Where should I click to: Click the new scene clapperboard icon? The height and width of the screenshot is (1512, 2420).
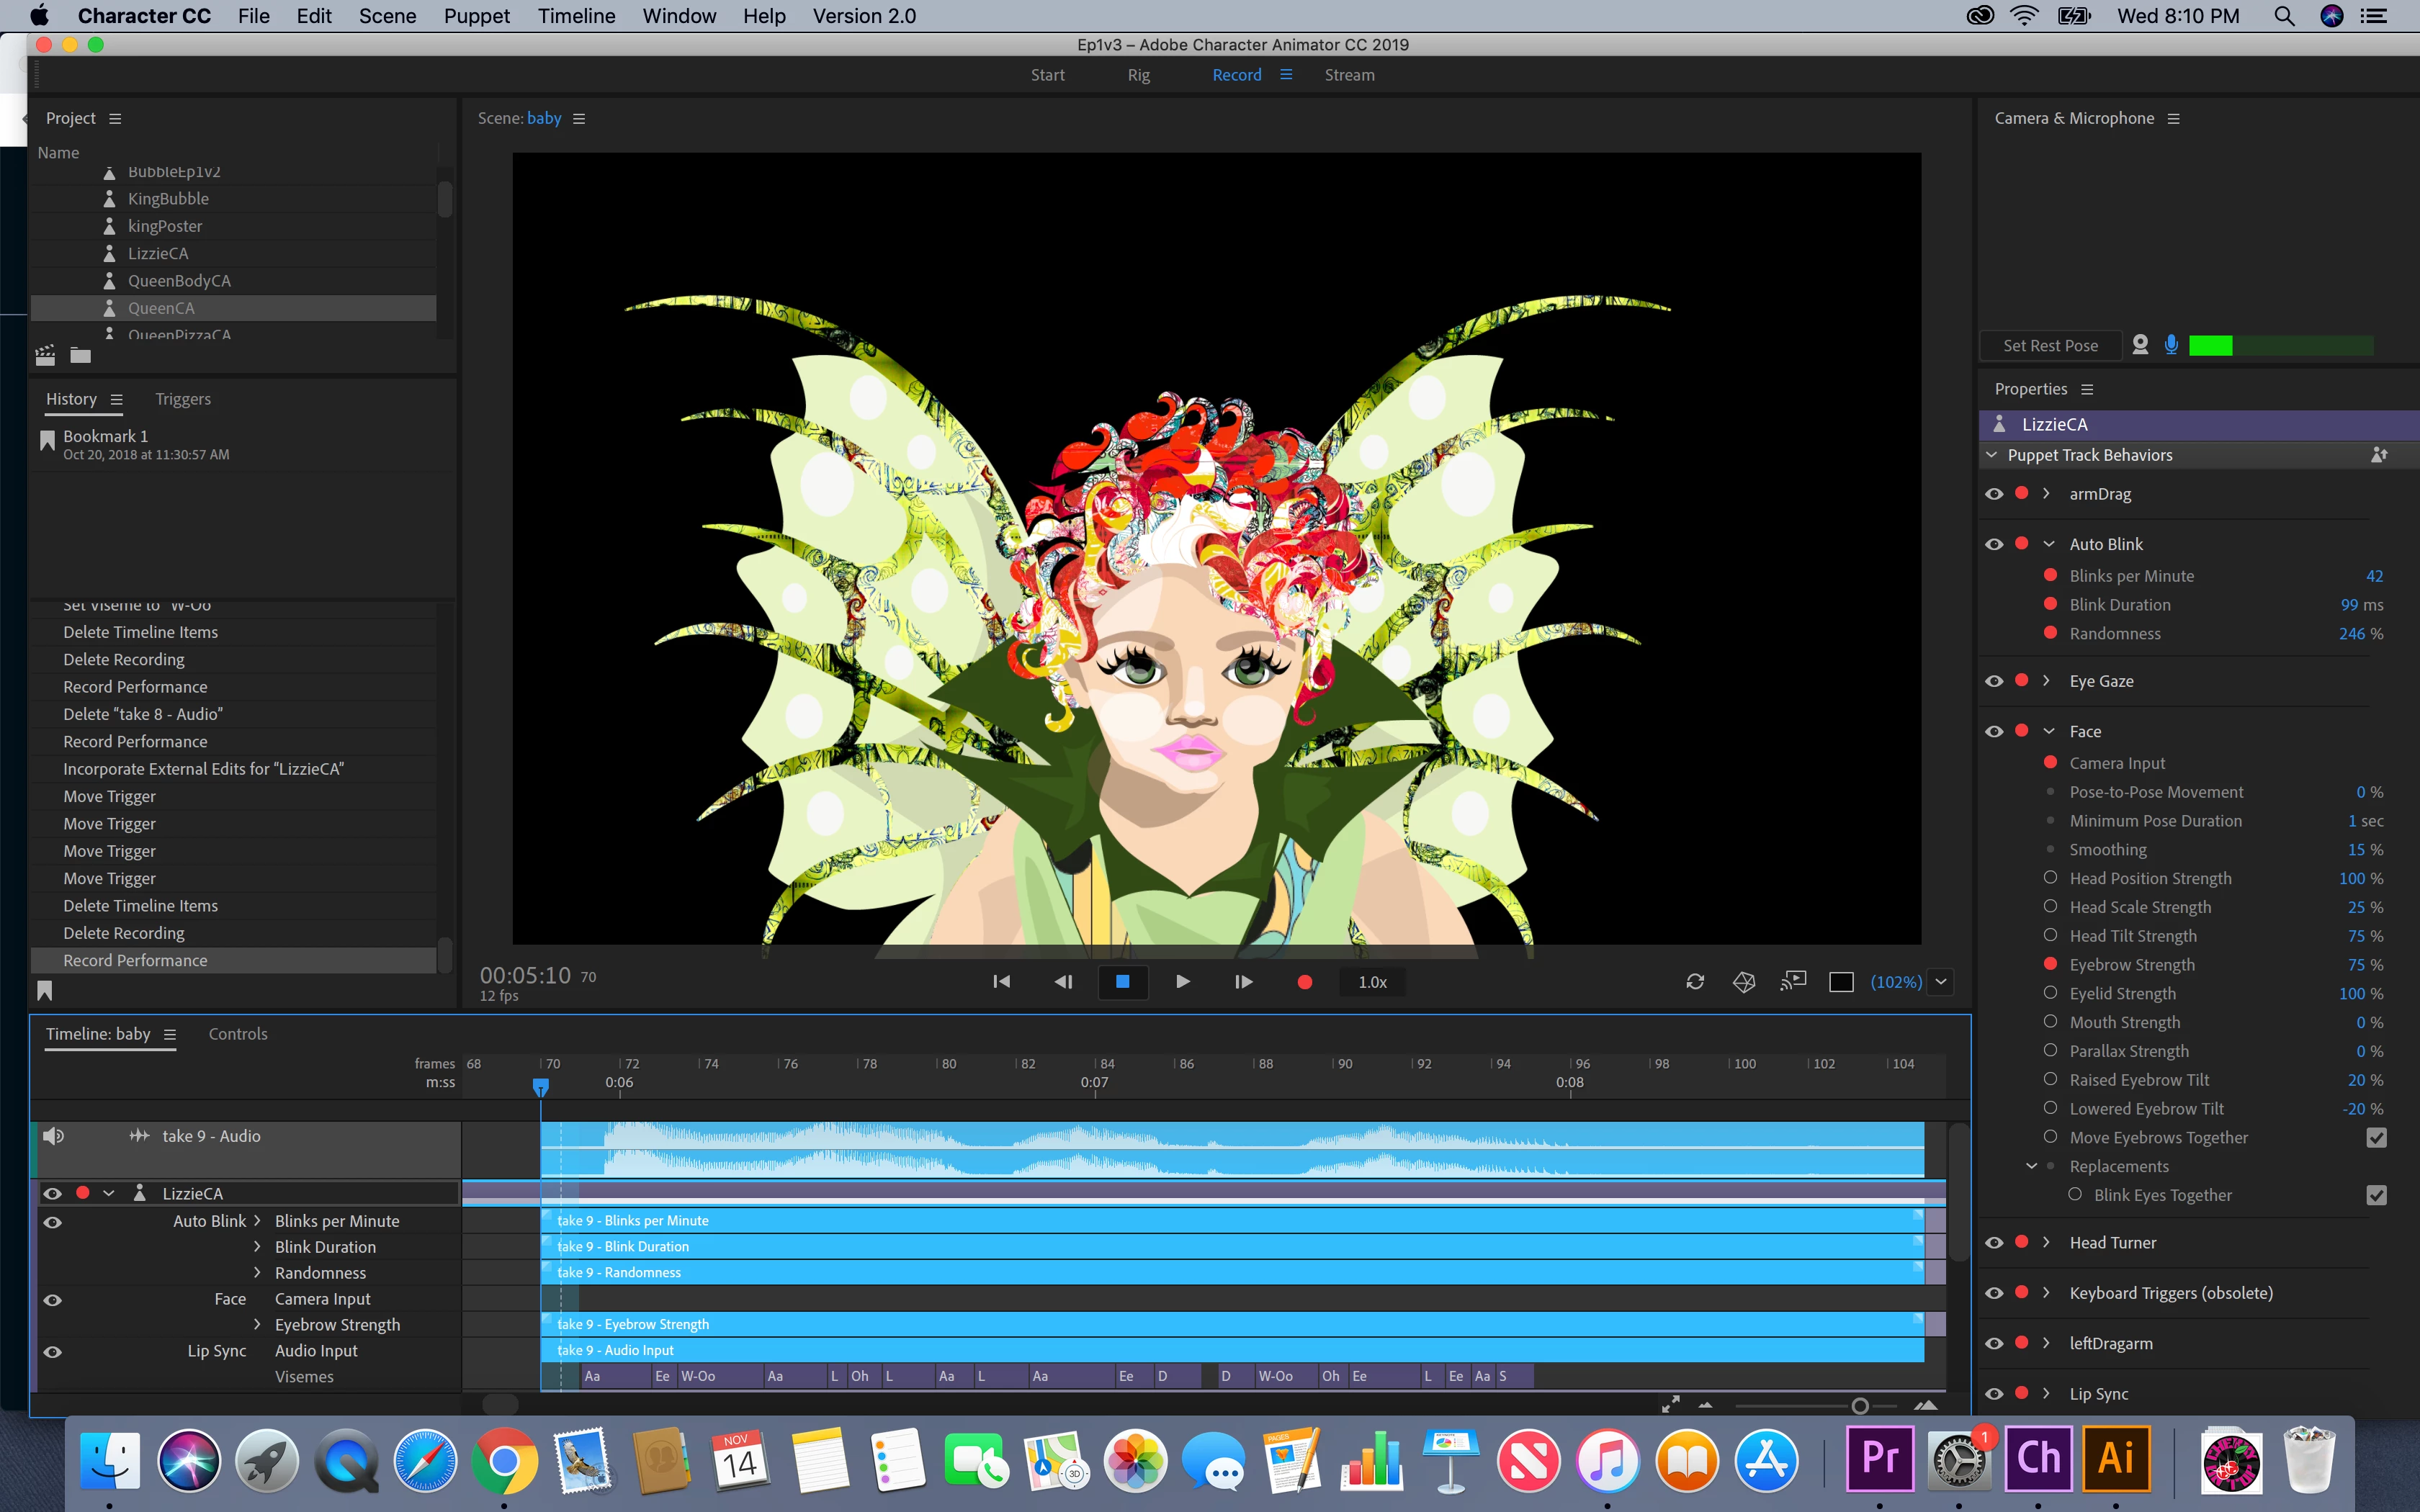coord(45,355)
